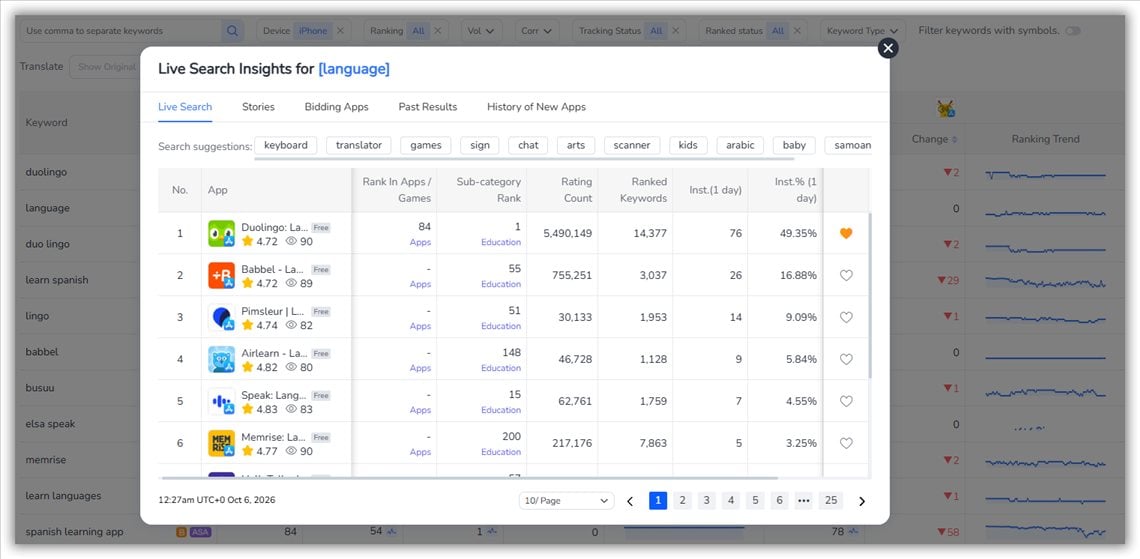Screen dimensions: 1140x559
Task: Select the elsa speak keyword row
Action: (x=50, y=424)
